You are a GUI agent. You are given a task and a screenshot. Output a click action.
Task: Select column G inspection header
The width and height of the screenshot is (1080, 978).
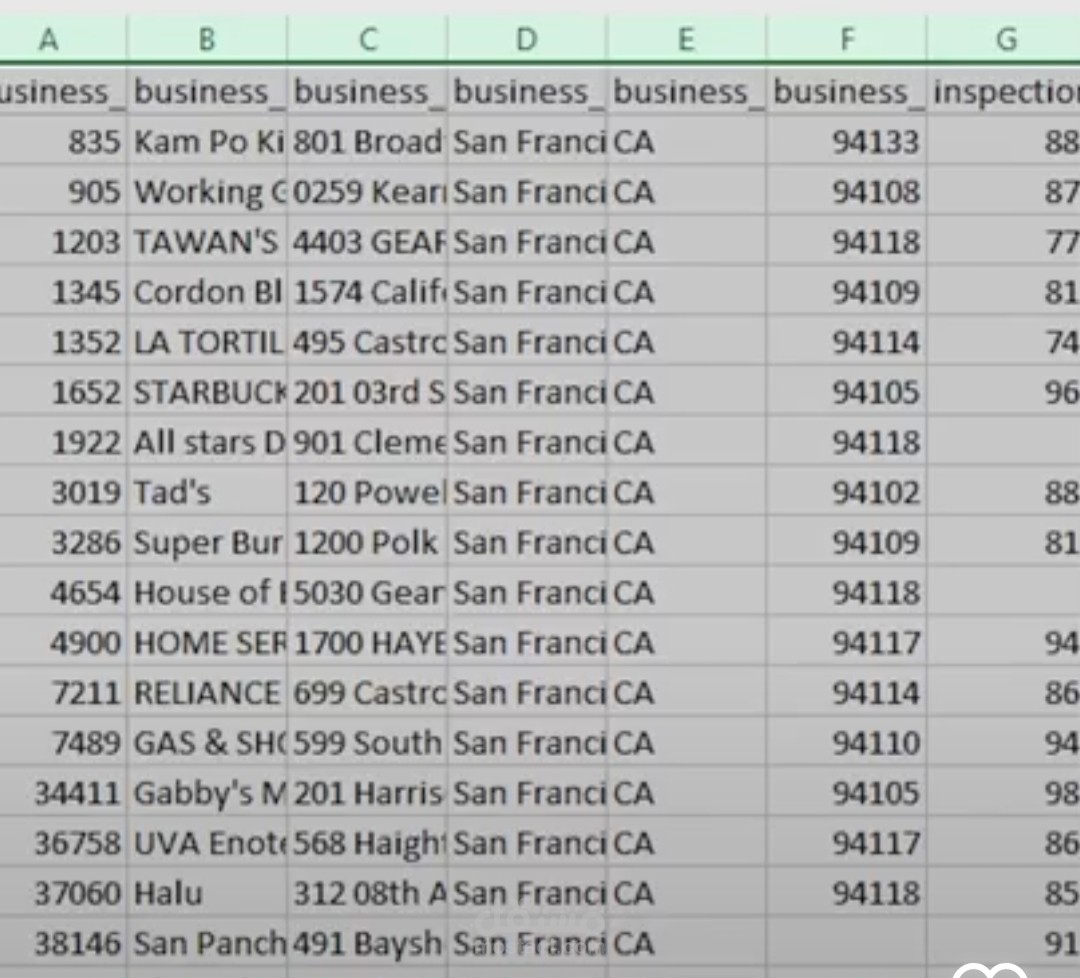tap(1003, 40)
